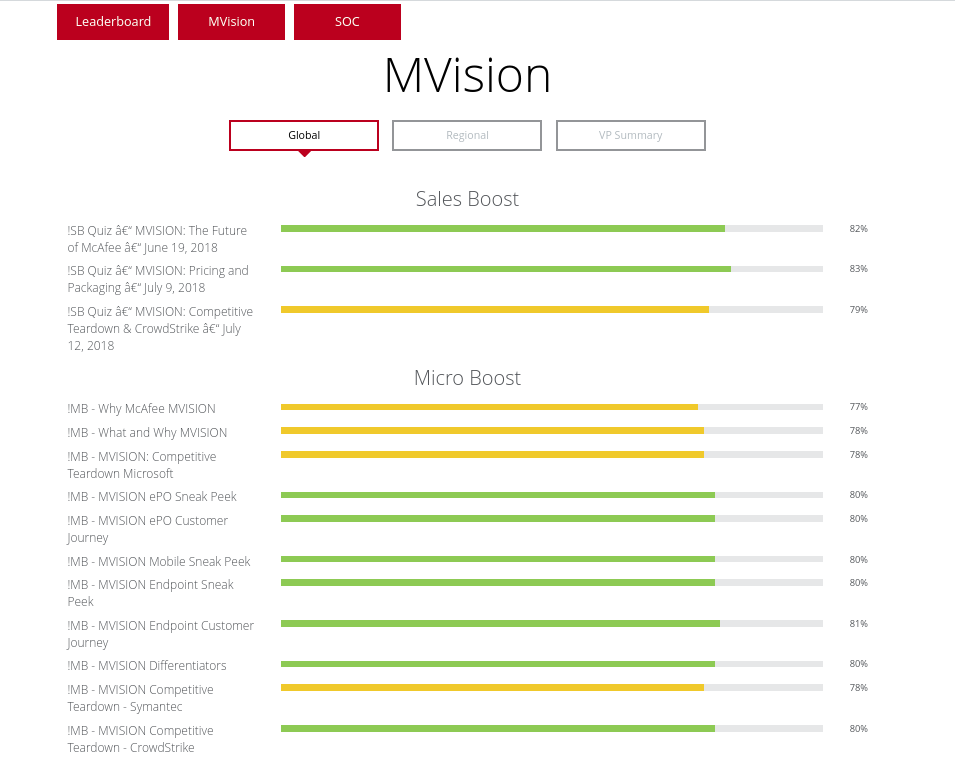The image size is (955, 769).
Task: Click the Why McAfee MVISION progress bar
Action: [x=552, y=407]
